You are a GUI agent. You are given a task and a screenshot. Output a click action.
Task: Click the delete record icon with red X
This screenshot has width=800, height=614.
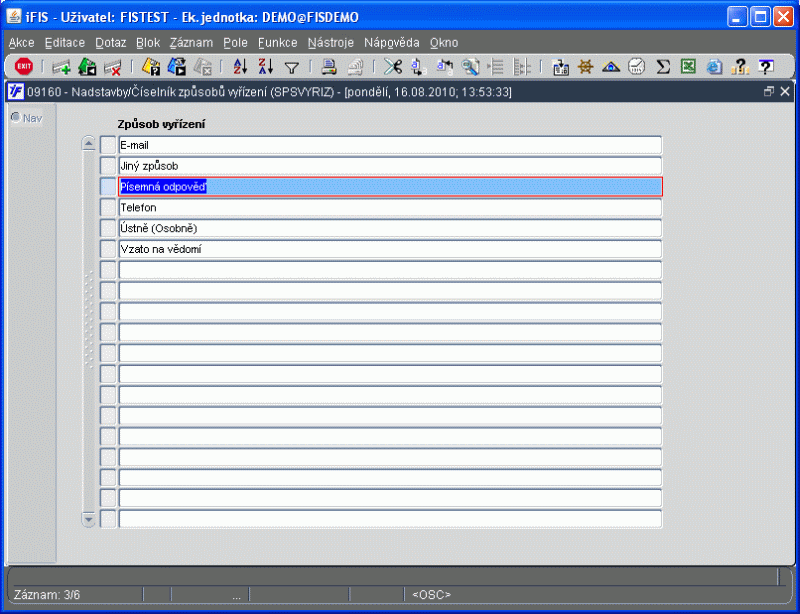pos(113,67)
